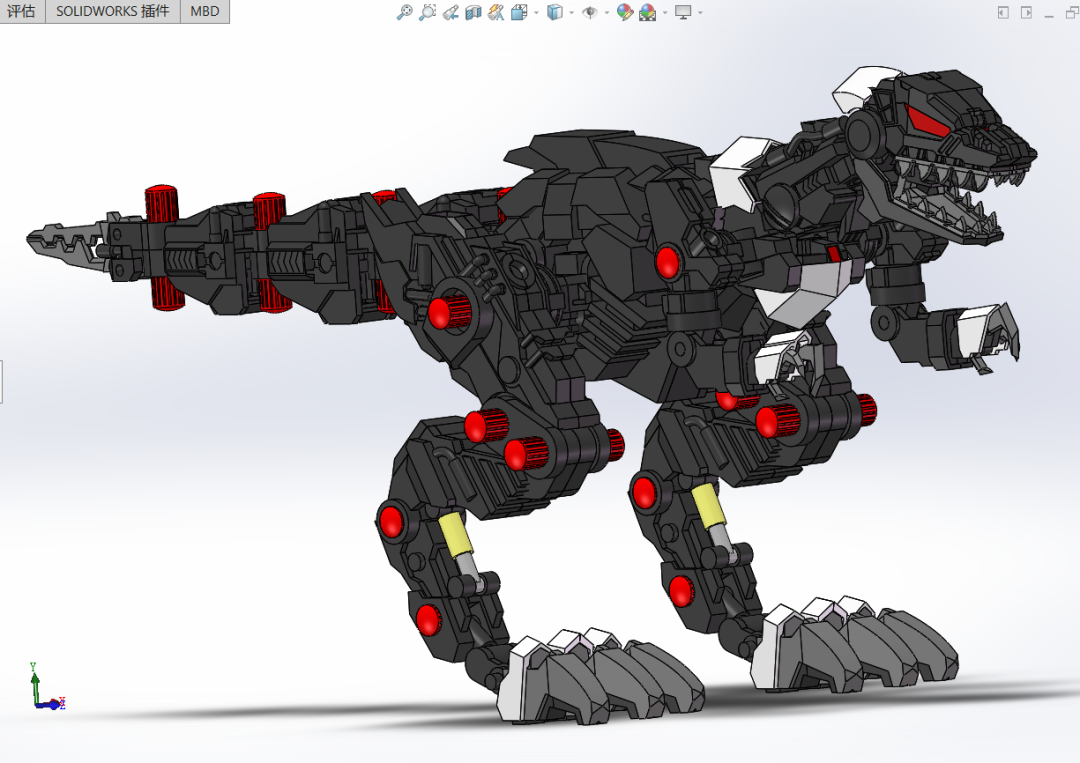Switch to the SOLIDWORKS 插件 tab
The image size is (1080, 763).
coord(112,11)
